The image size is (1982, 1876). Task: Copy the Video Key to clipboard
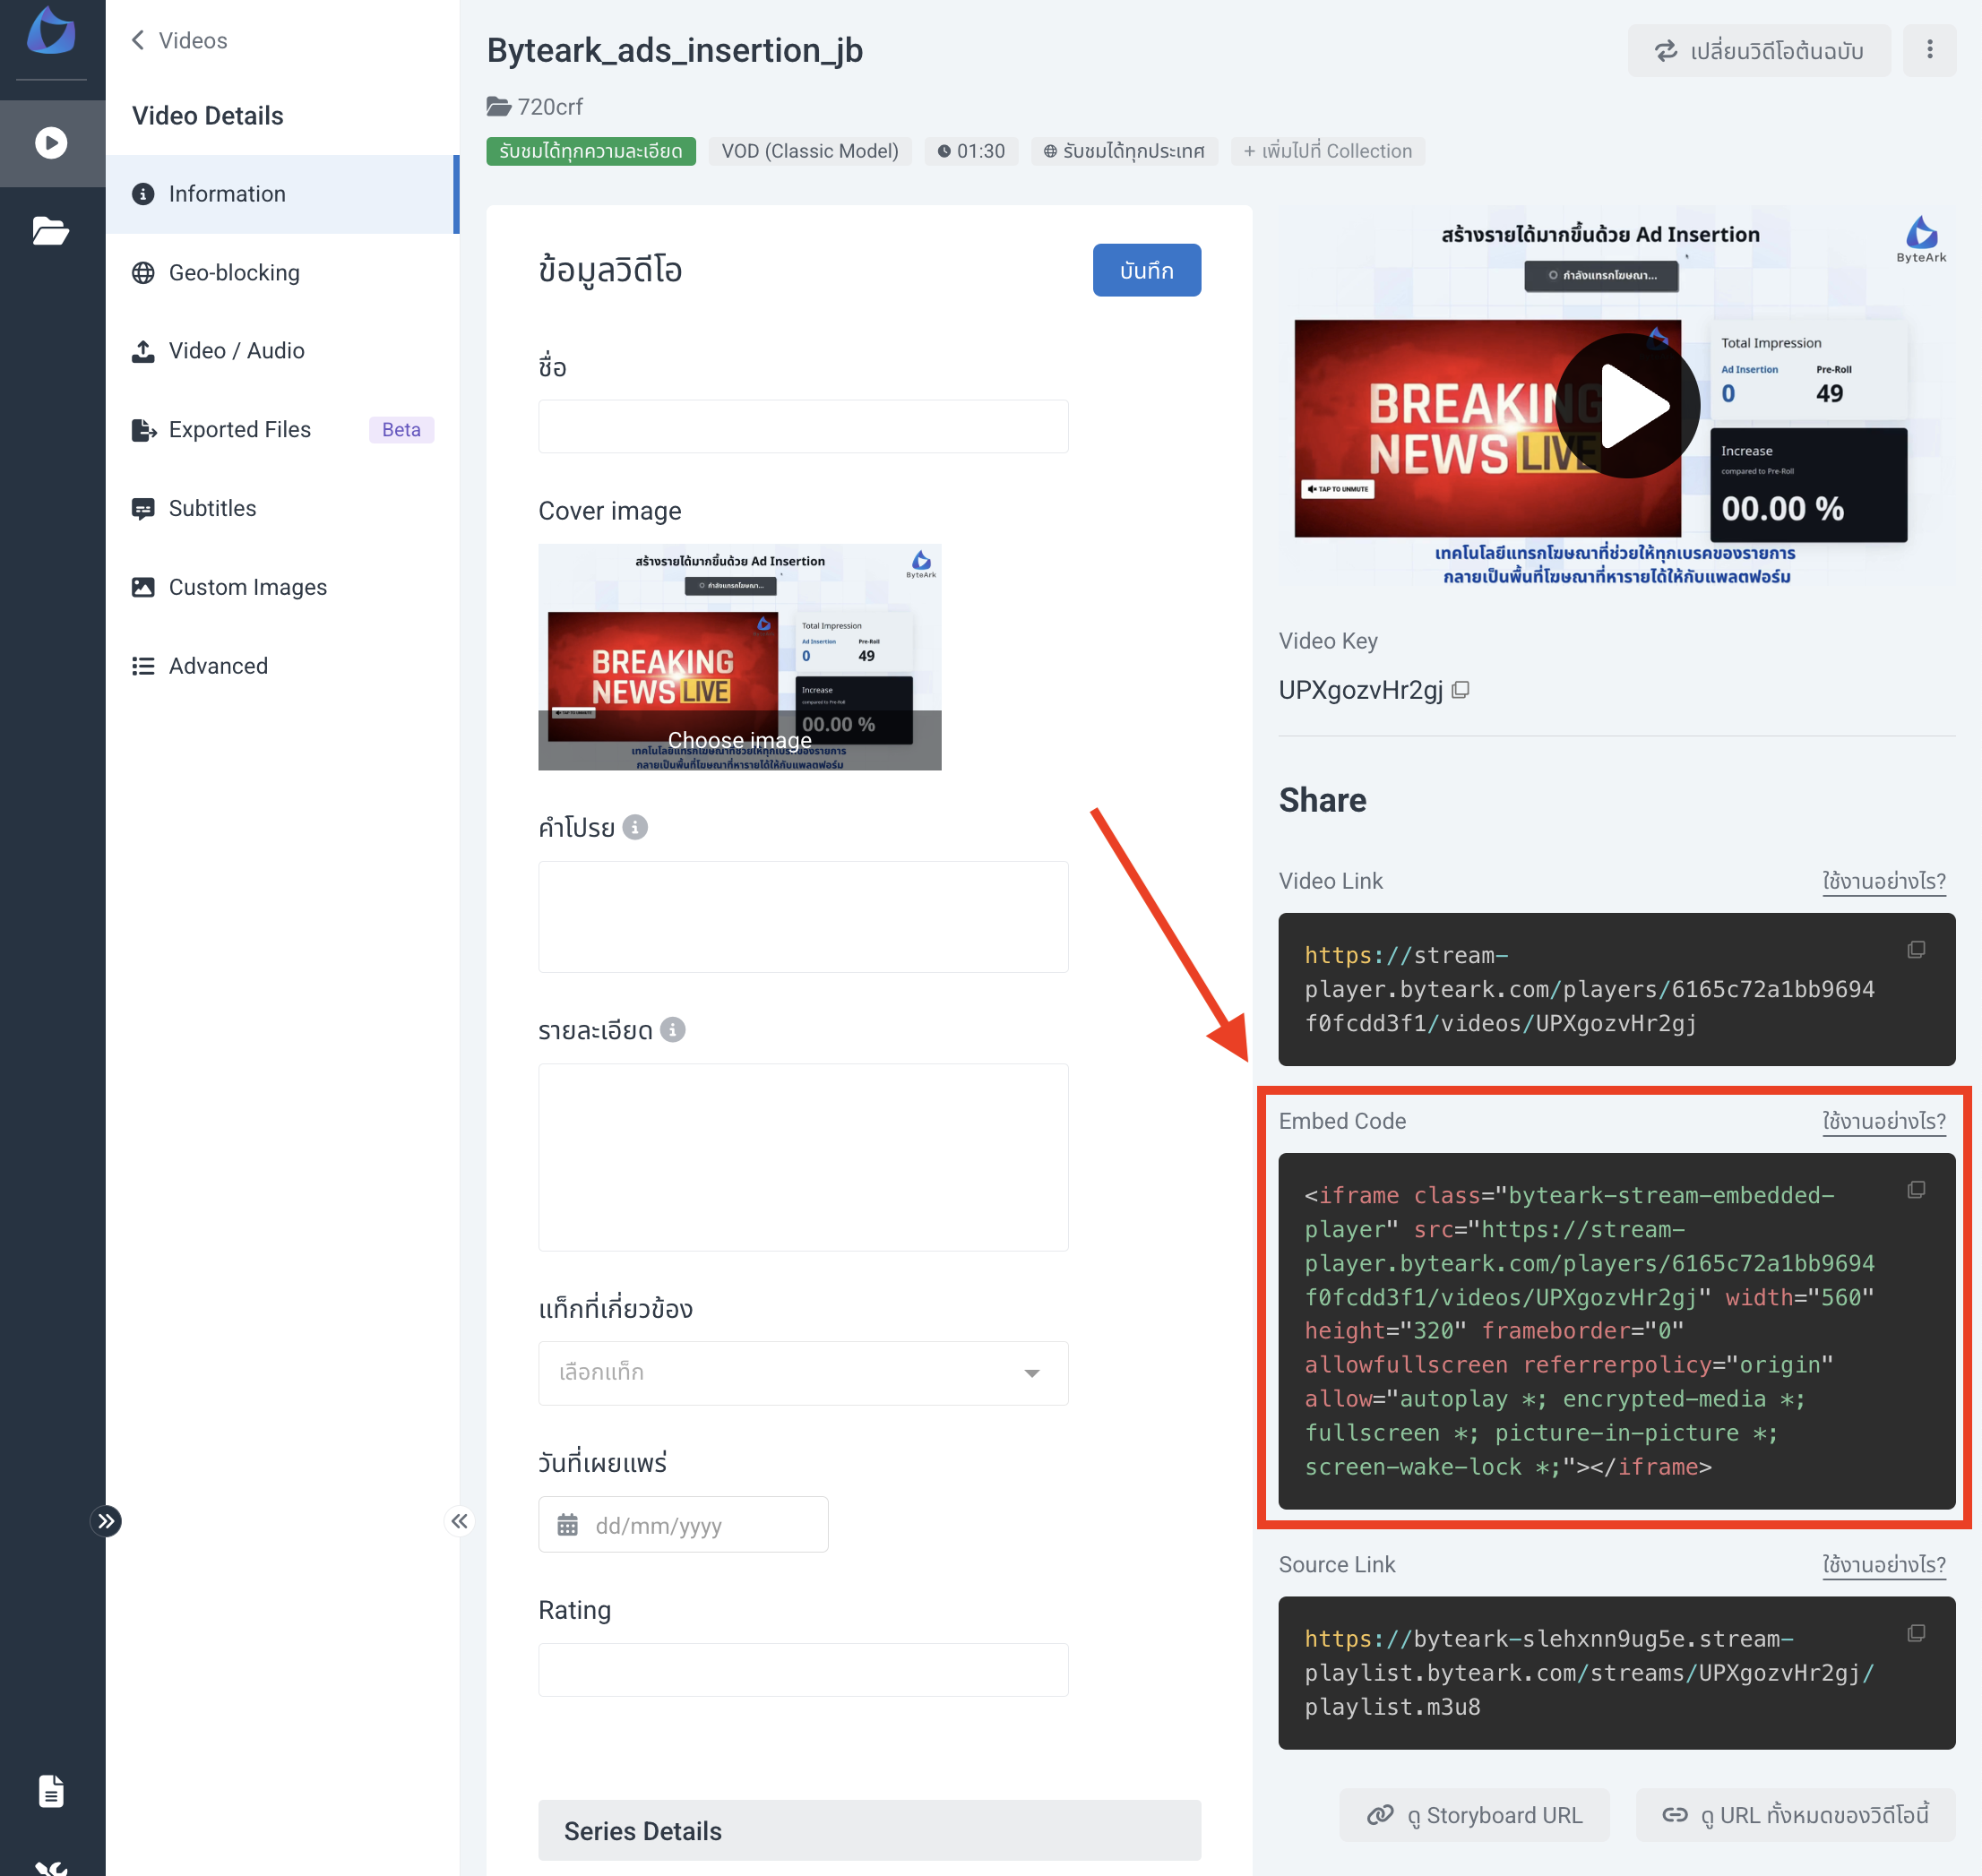coord(1461,688)
